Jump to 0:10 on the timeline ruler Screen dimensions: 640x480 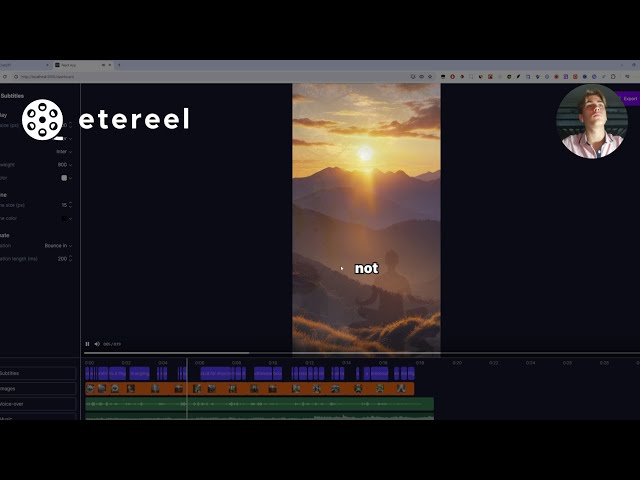pos(273,363)
